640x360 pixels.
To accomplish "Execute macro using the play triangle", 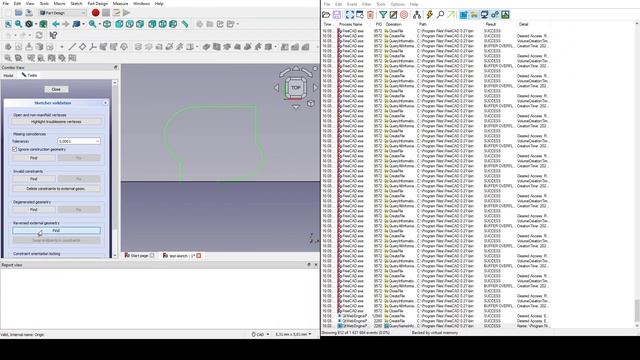I will [127, 13].
